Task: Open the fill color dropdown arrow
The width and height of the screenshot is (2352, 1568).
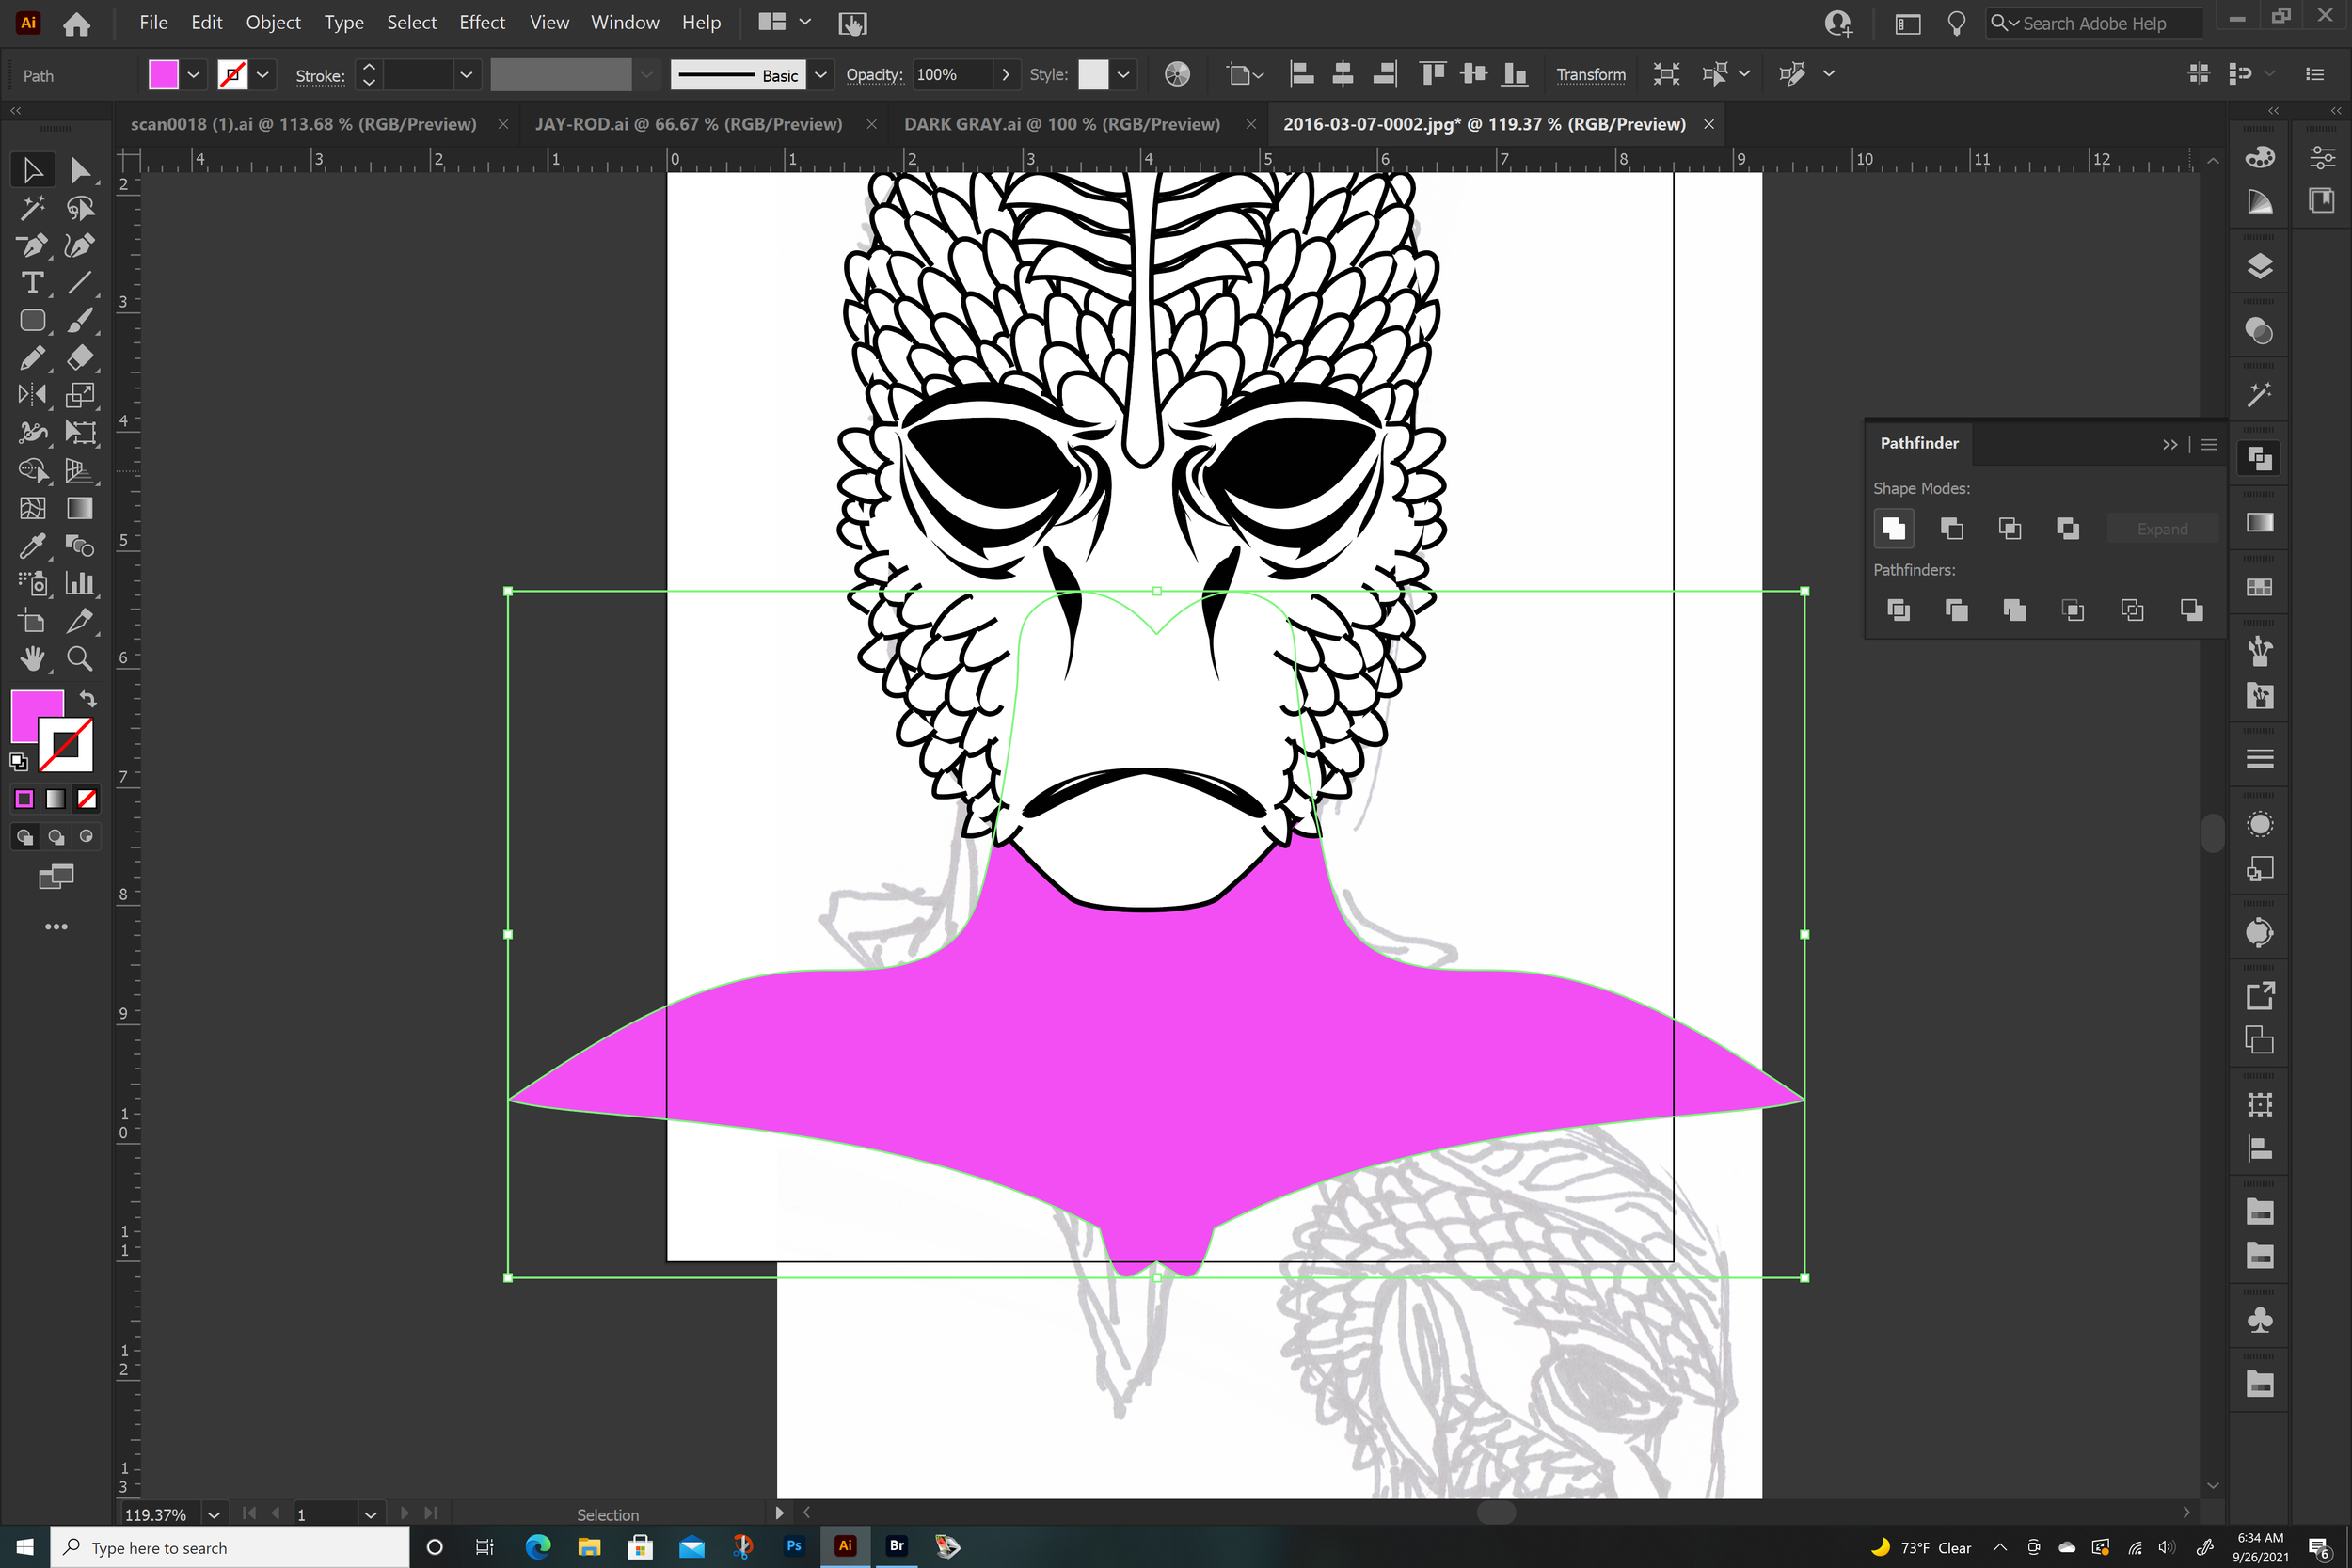Action: tap(194, 75)
